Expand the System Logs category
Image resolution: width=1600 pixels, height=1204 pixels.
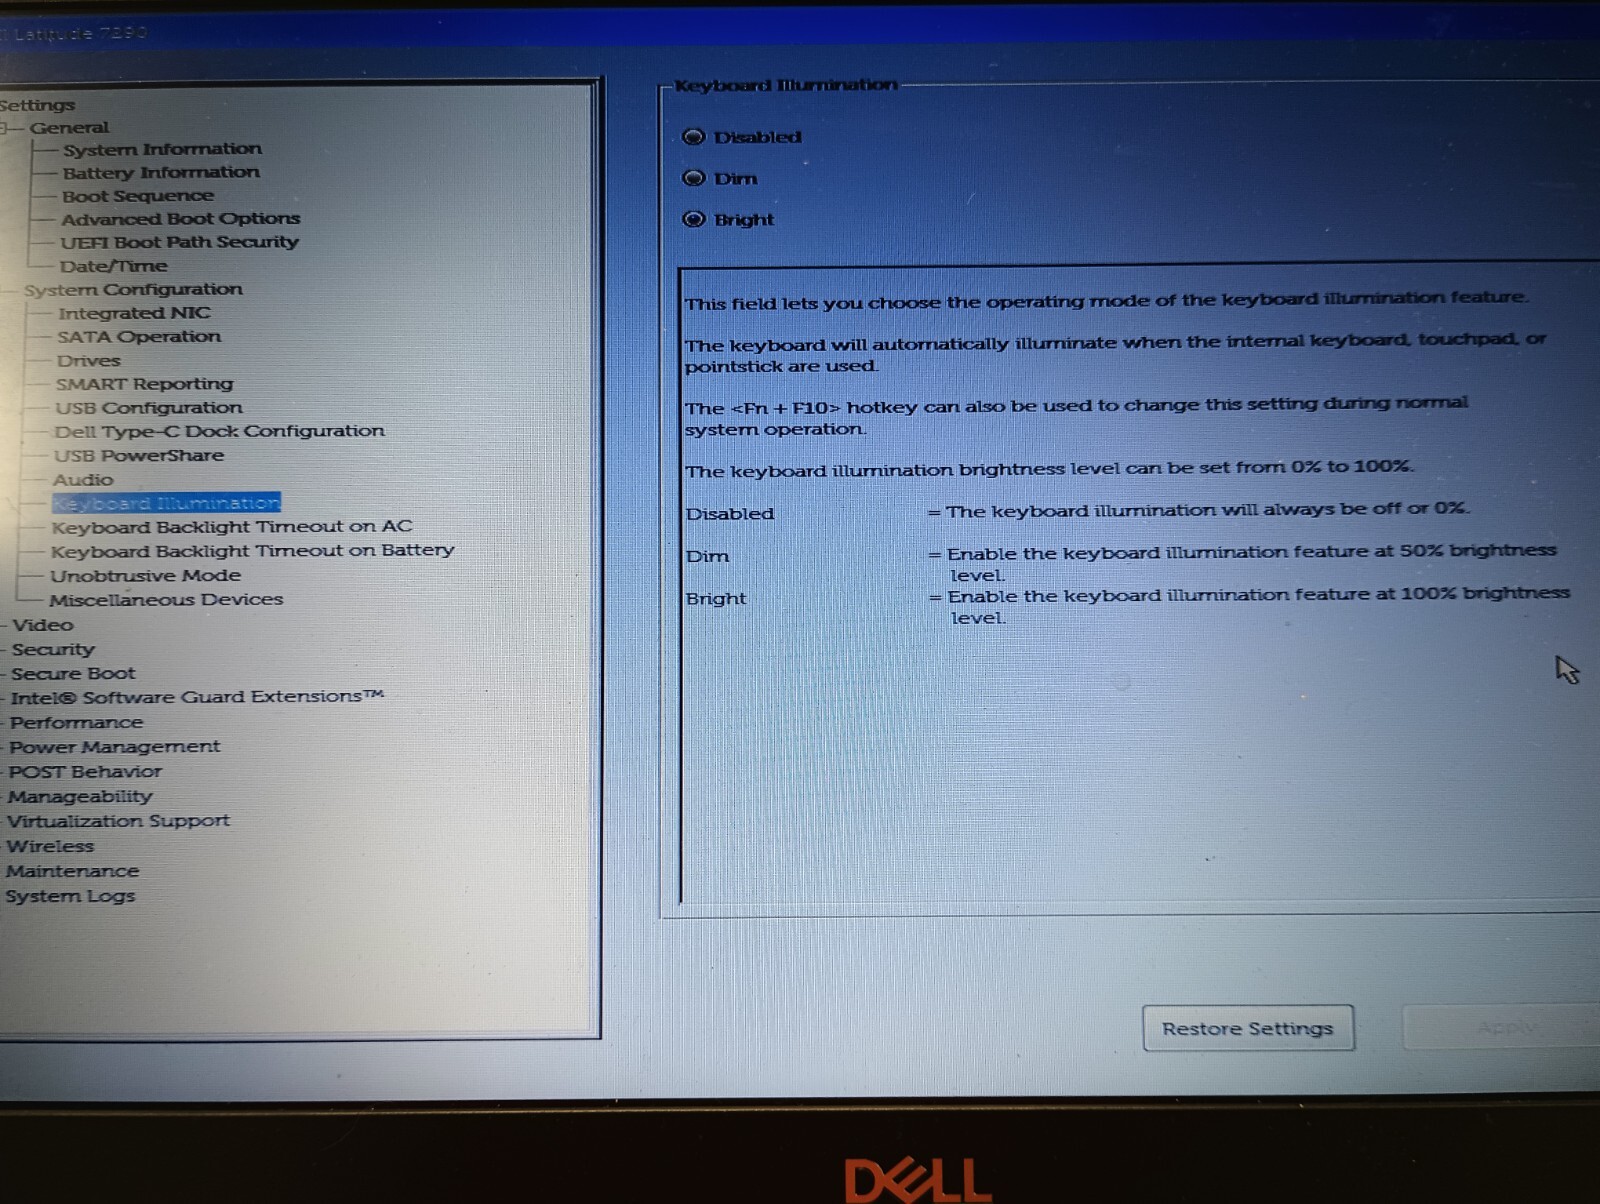pyautogui.click(x=69, y=896)
